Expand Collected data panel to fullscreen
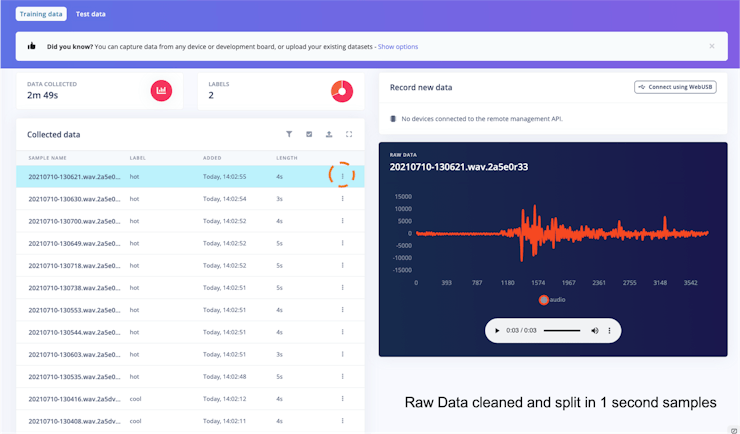Viewport: 740px width, 434px height. (349, 134)
